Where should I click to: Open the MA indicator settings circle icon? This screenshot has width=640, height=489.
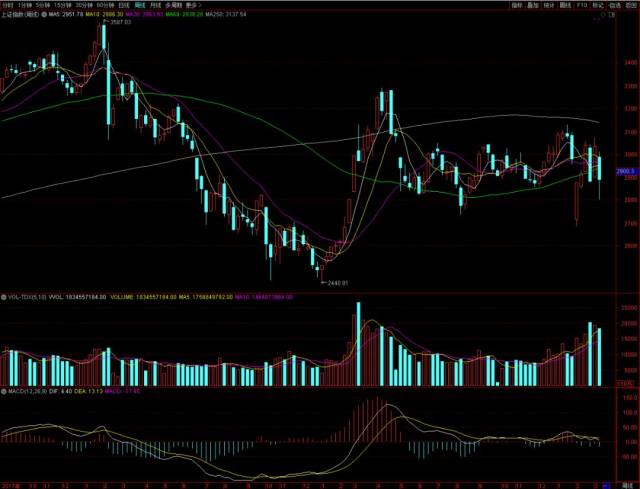click(44, 14)
